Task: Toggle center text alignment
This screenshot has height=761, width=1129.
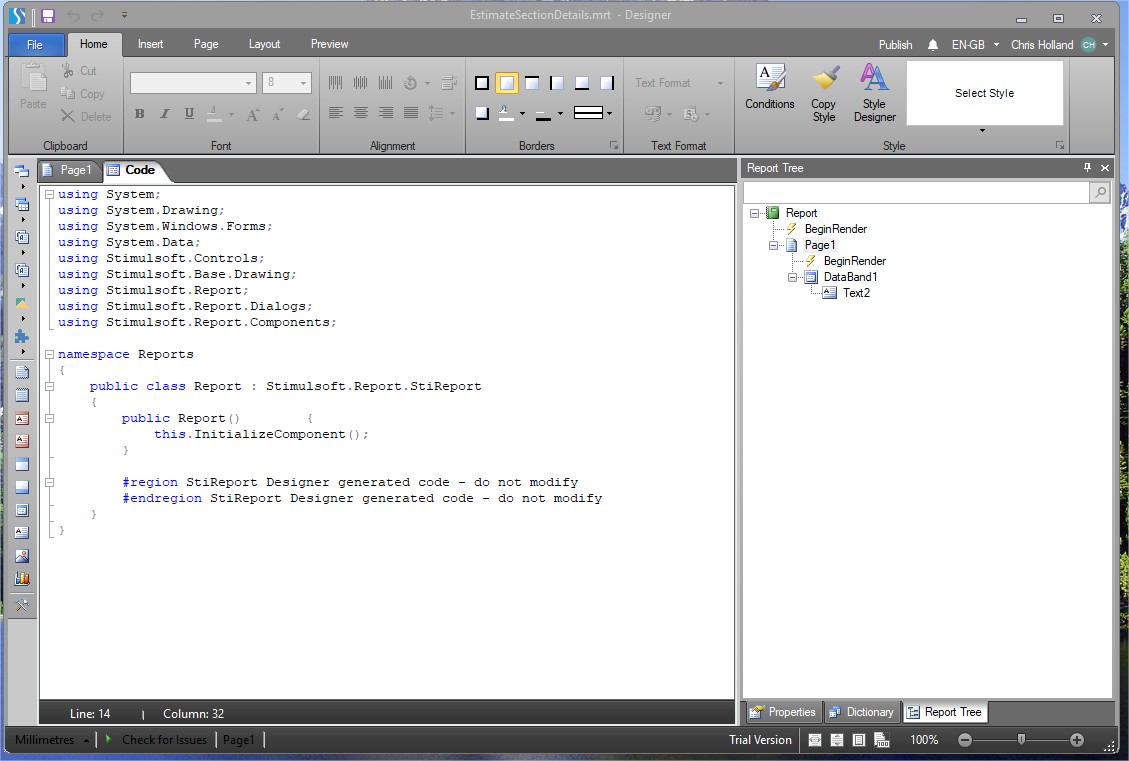Action: coord(361,112)
